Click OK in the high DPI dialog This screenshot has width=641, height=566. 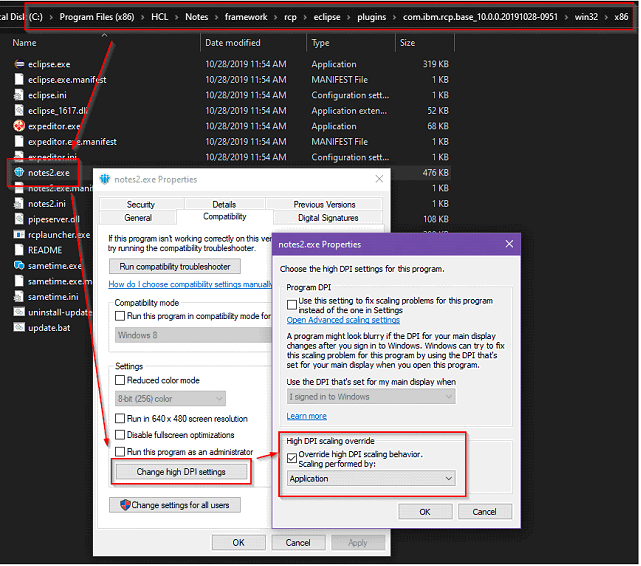pos(425,512)
